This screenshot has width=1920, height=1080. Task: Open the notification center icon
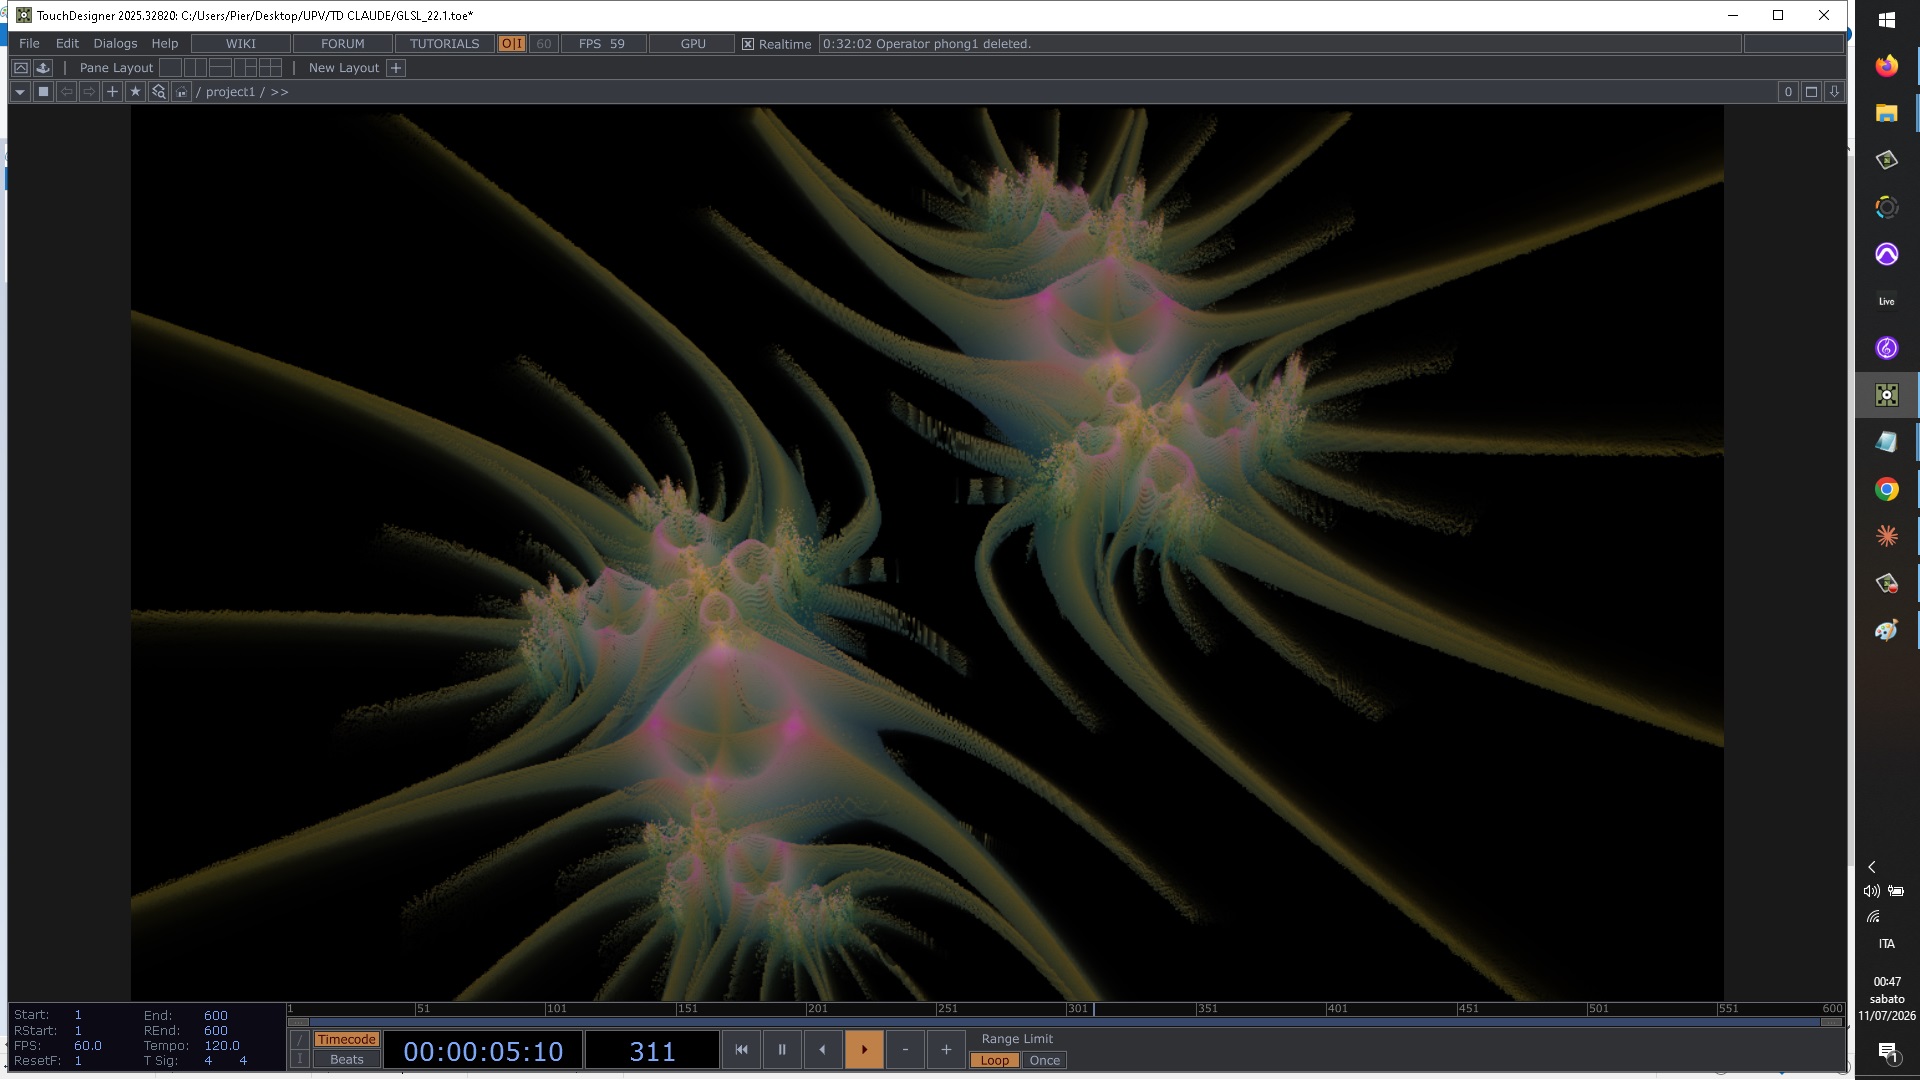click(x=1887, y=1051)
